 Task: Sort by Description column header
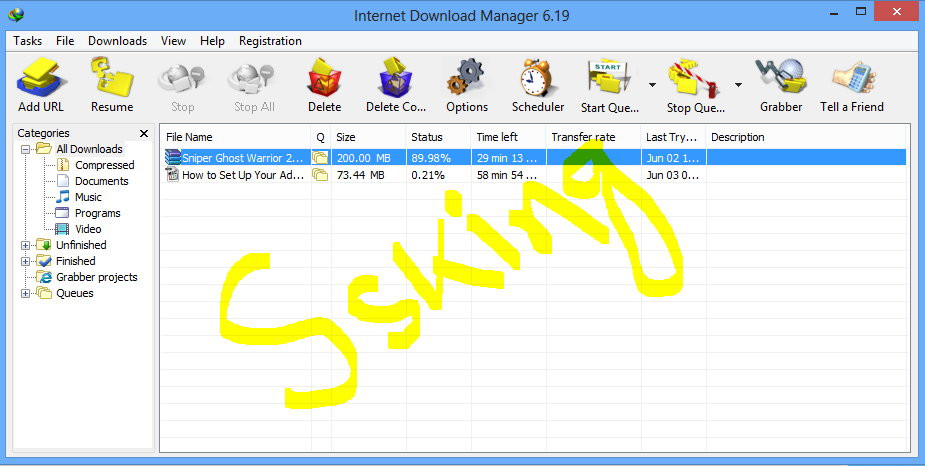click(806, 137)
